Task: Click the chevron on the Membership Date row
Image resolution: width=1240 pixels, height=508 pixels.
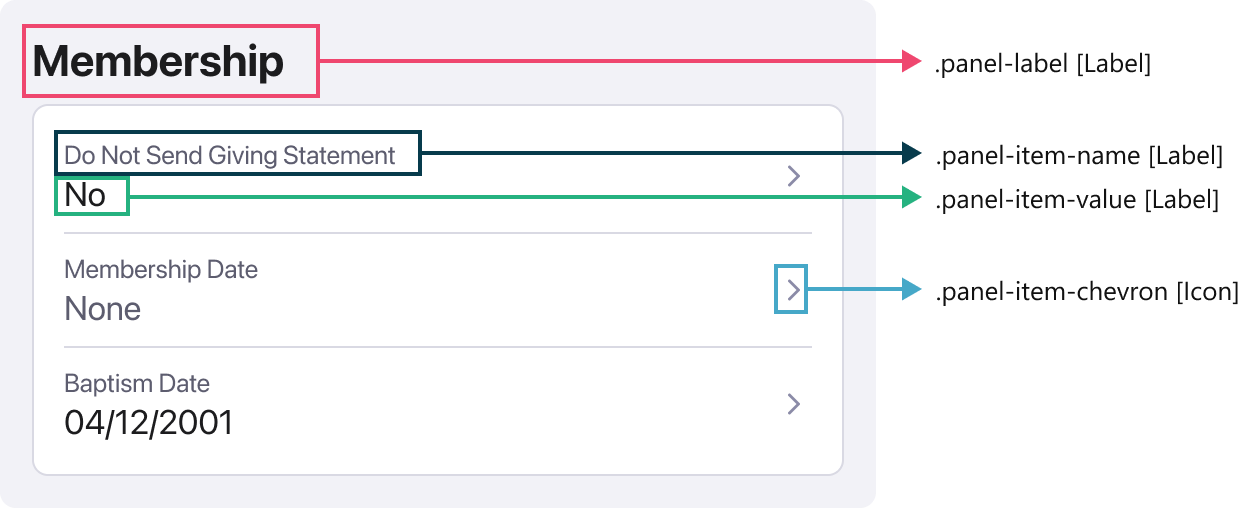Action: [x=793, y=291]
